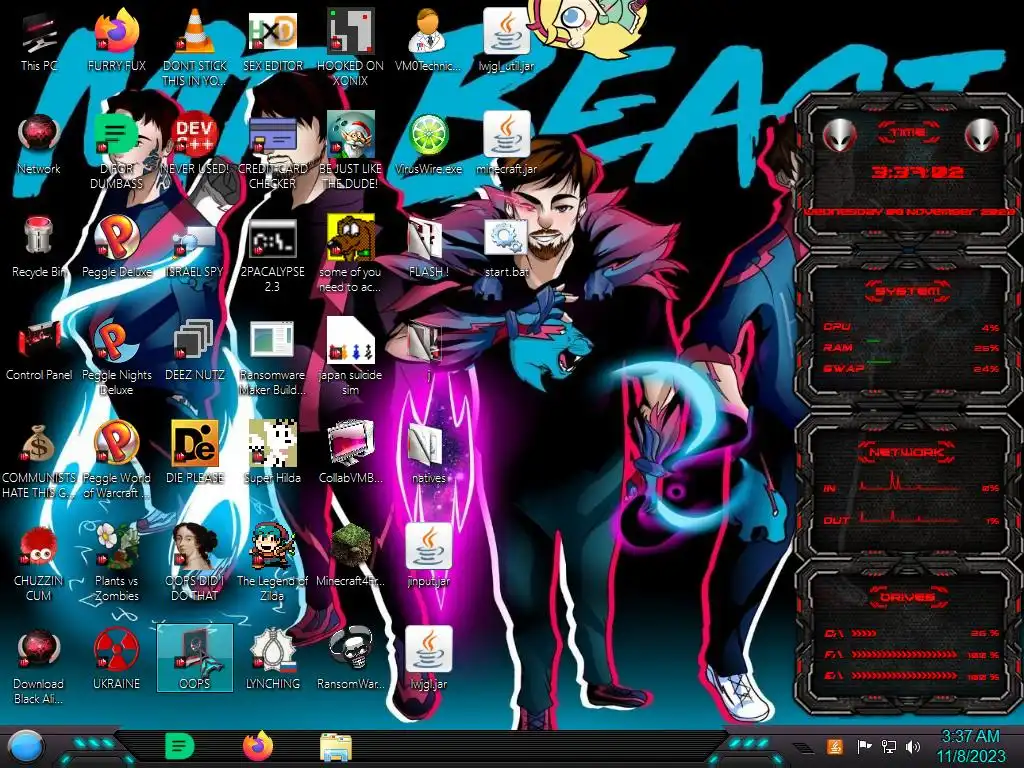
Task: Open the This PC desktop icon
Action: [39, 42]
